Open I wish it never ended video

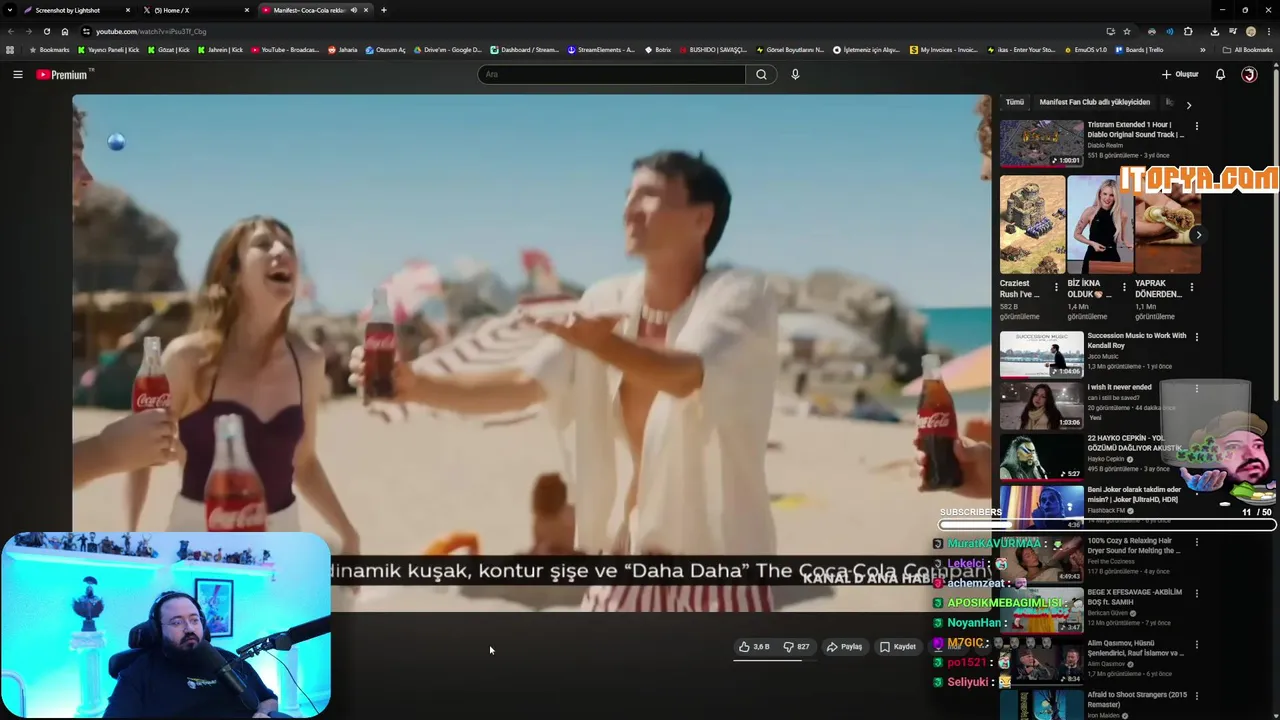(x=1119, y=387)
